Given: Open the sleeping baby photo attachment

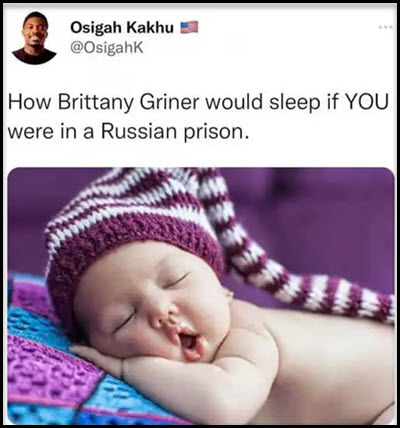Looking at the screenshot, I should 201,296.
